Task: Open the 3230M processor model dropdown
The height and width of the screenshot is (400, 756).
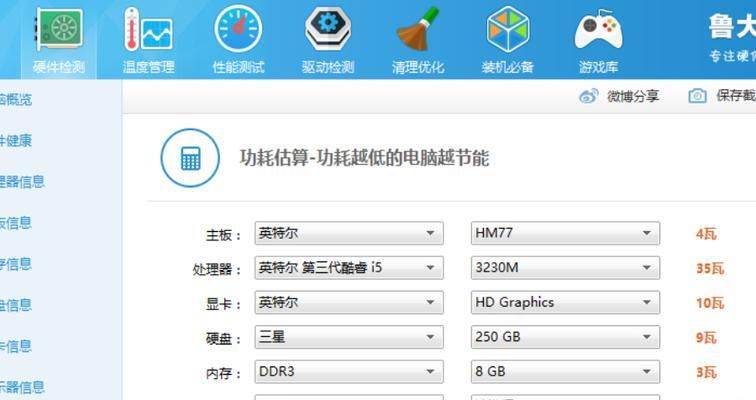Action: click(x=565, y=268)
